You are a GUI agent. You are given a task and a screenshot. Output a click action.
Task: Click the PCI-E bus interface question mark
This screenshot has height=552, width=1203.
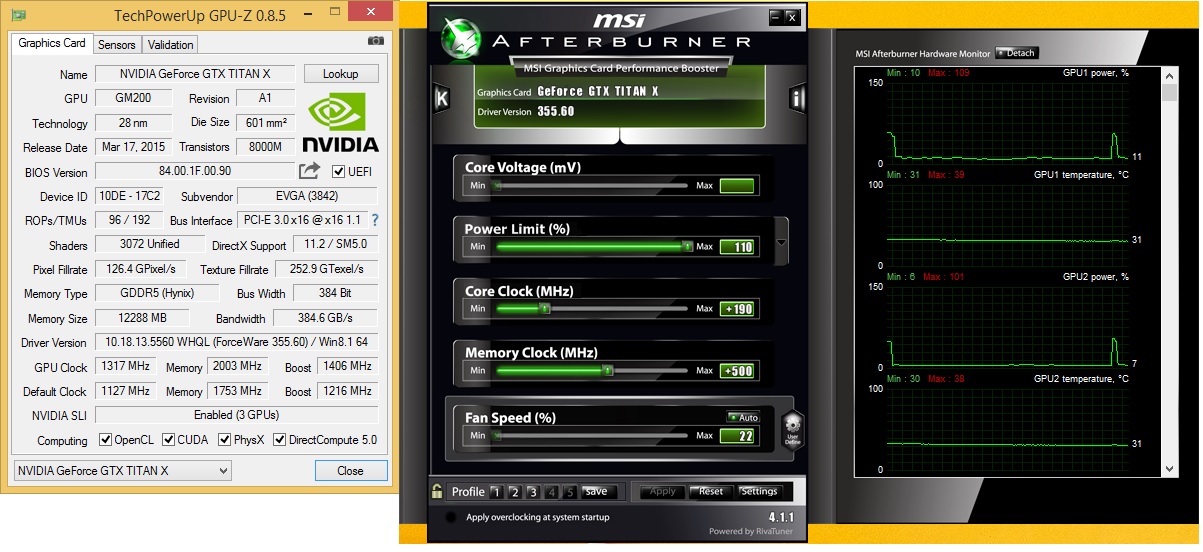coord(375,220)
